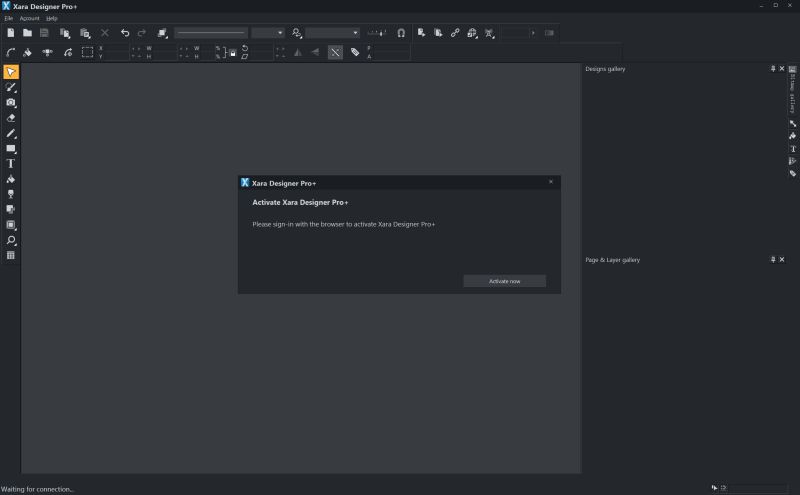The height and width of the screenshot is (495, 800).
Task: Open the dropdown next to user icon
Action: tap(355, 33)
